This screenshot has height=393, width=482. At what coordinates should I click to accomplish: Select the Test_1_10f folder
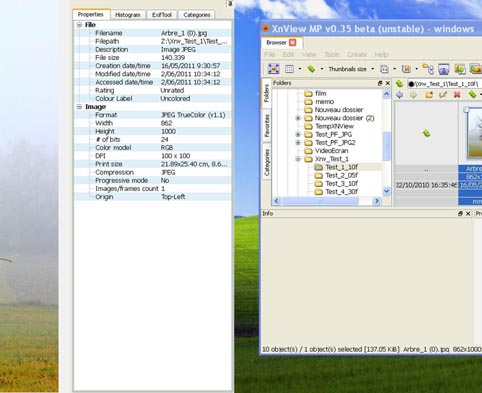[x=341, y=167]
